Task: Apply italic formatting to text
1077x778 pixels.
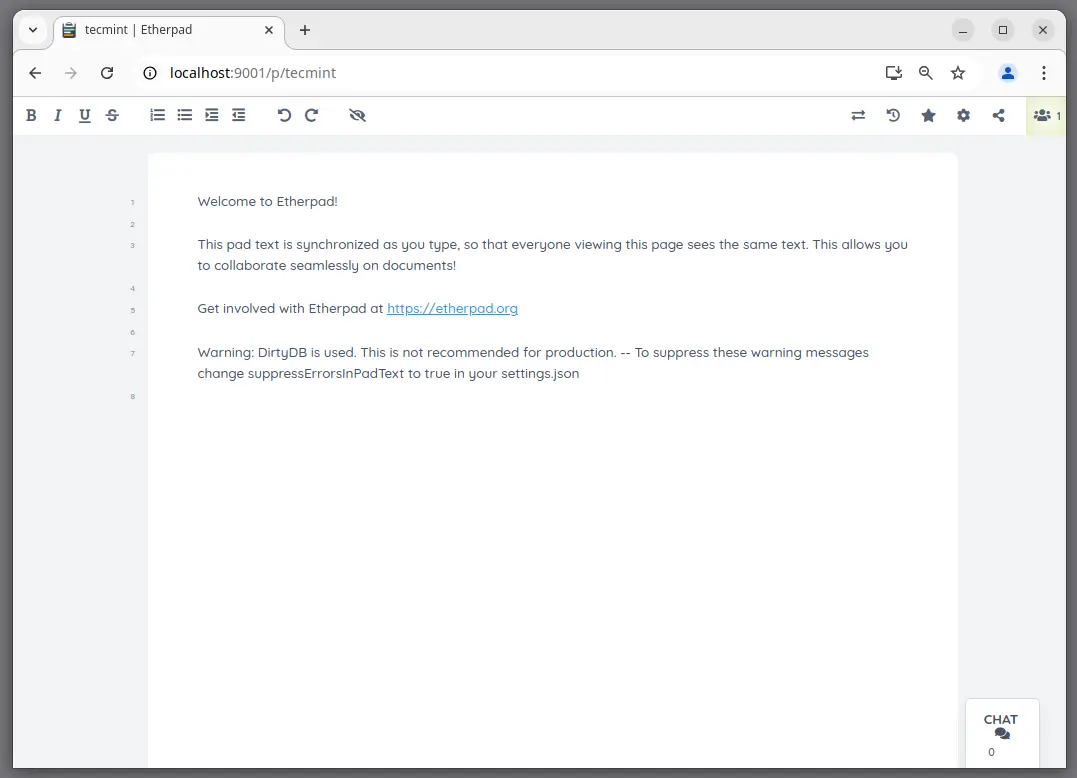Action: (x=58, y=116)
